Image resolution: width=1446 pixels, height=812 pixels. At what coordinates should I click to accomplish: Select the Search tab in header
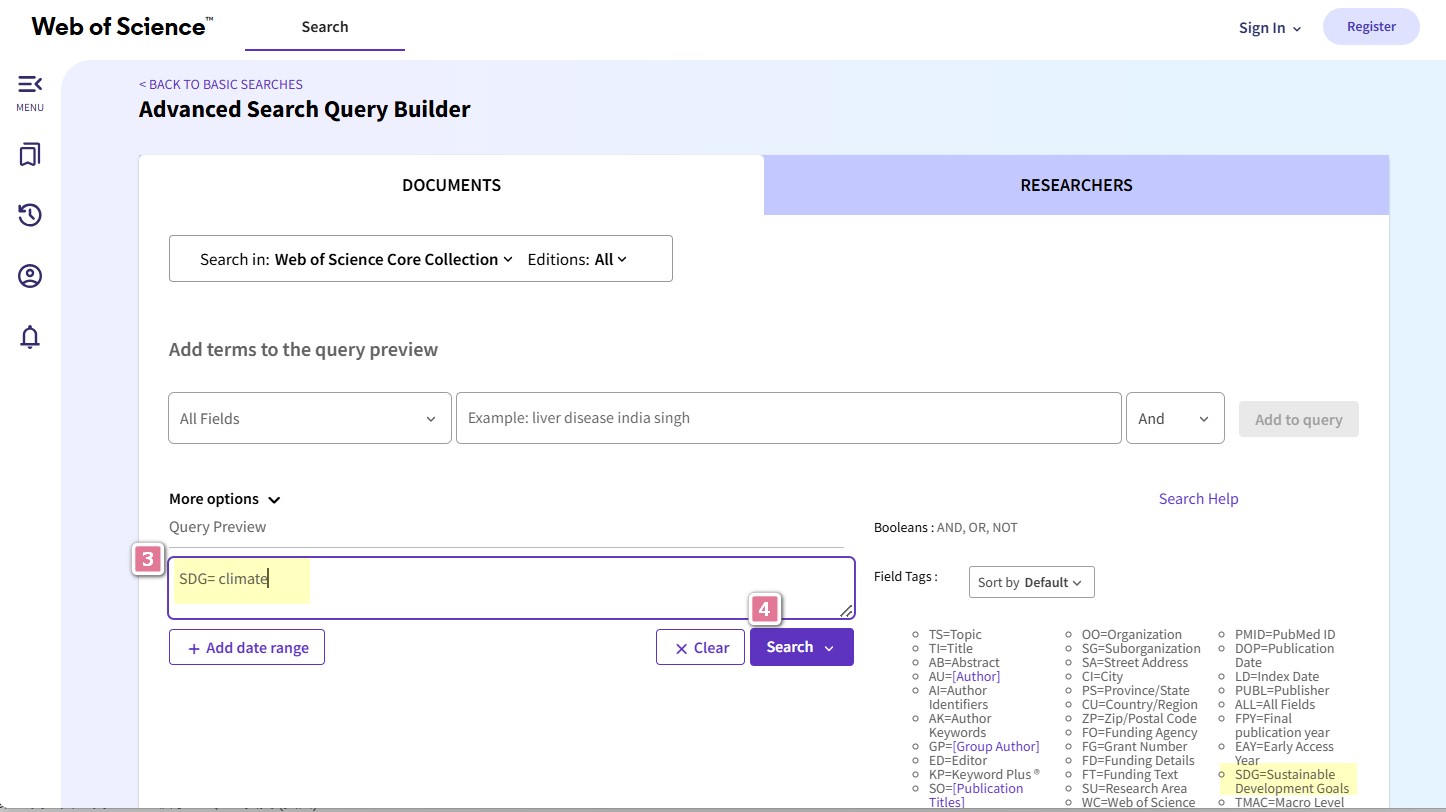(x=325, y=27)
